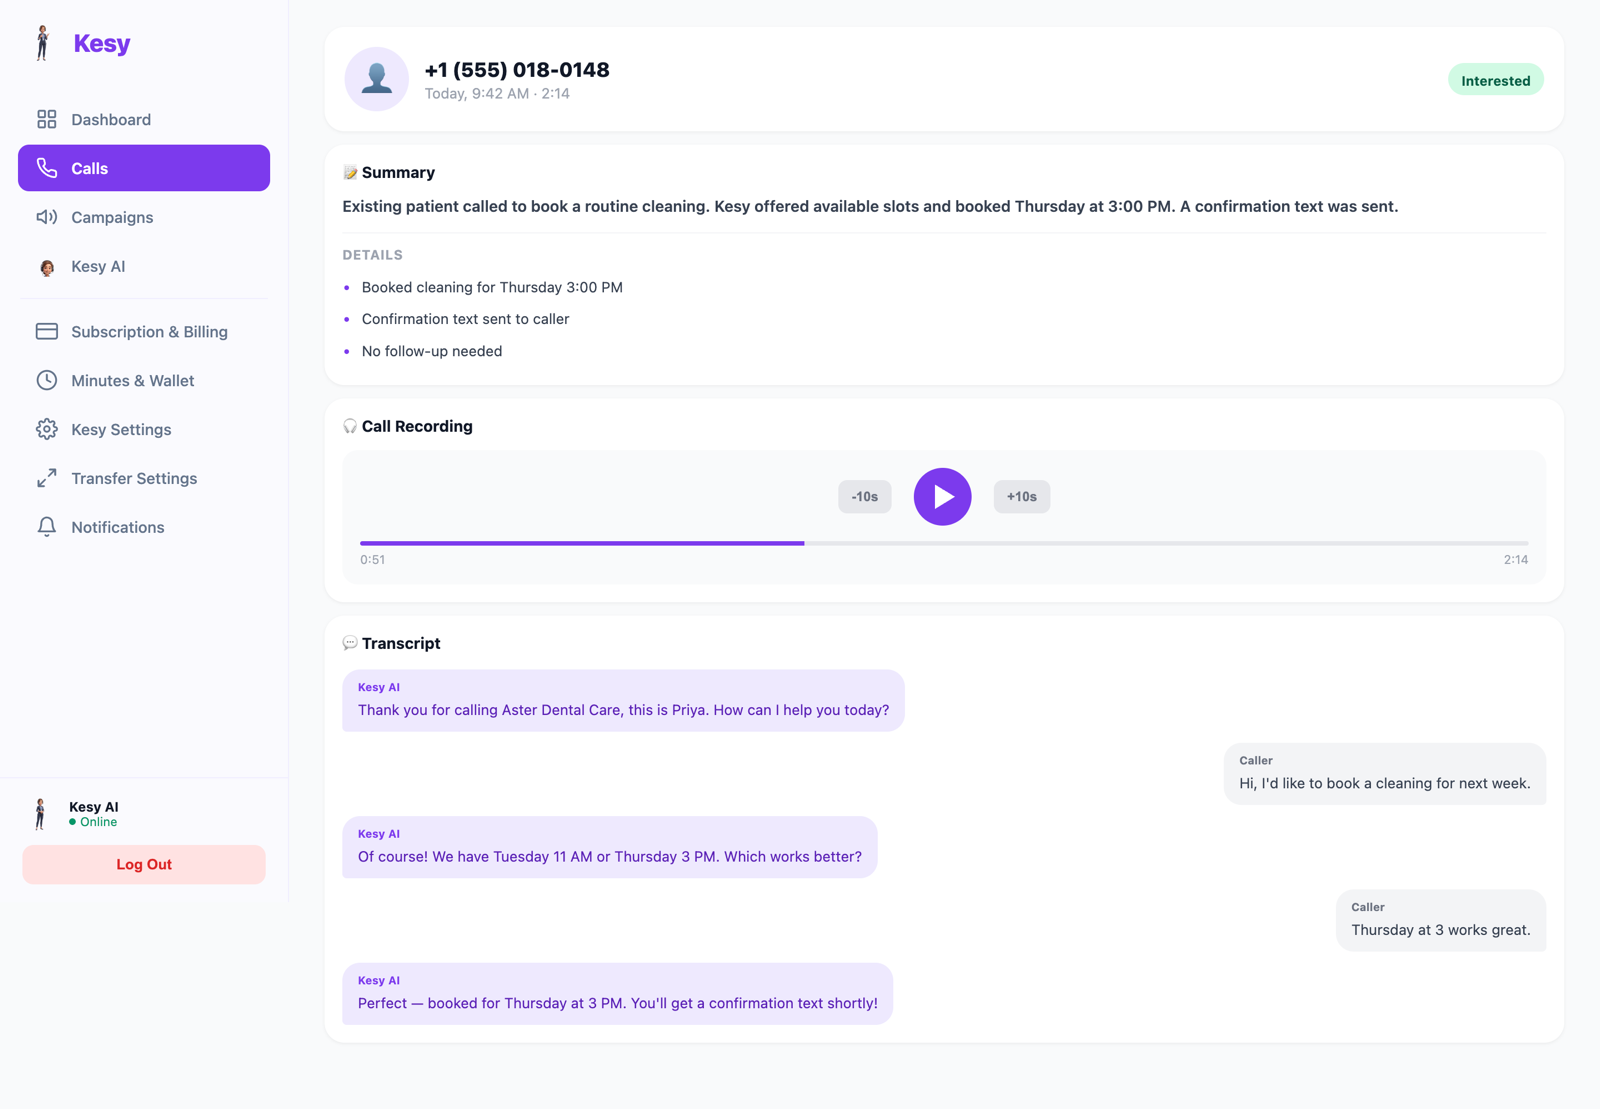Screen dimensions: 1600x1109
Task: Go to Kesy AI page label in sidebar
Action: 98,266
